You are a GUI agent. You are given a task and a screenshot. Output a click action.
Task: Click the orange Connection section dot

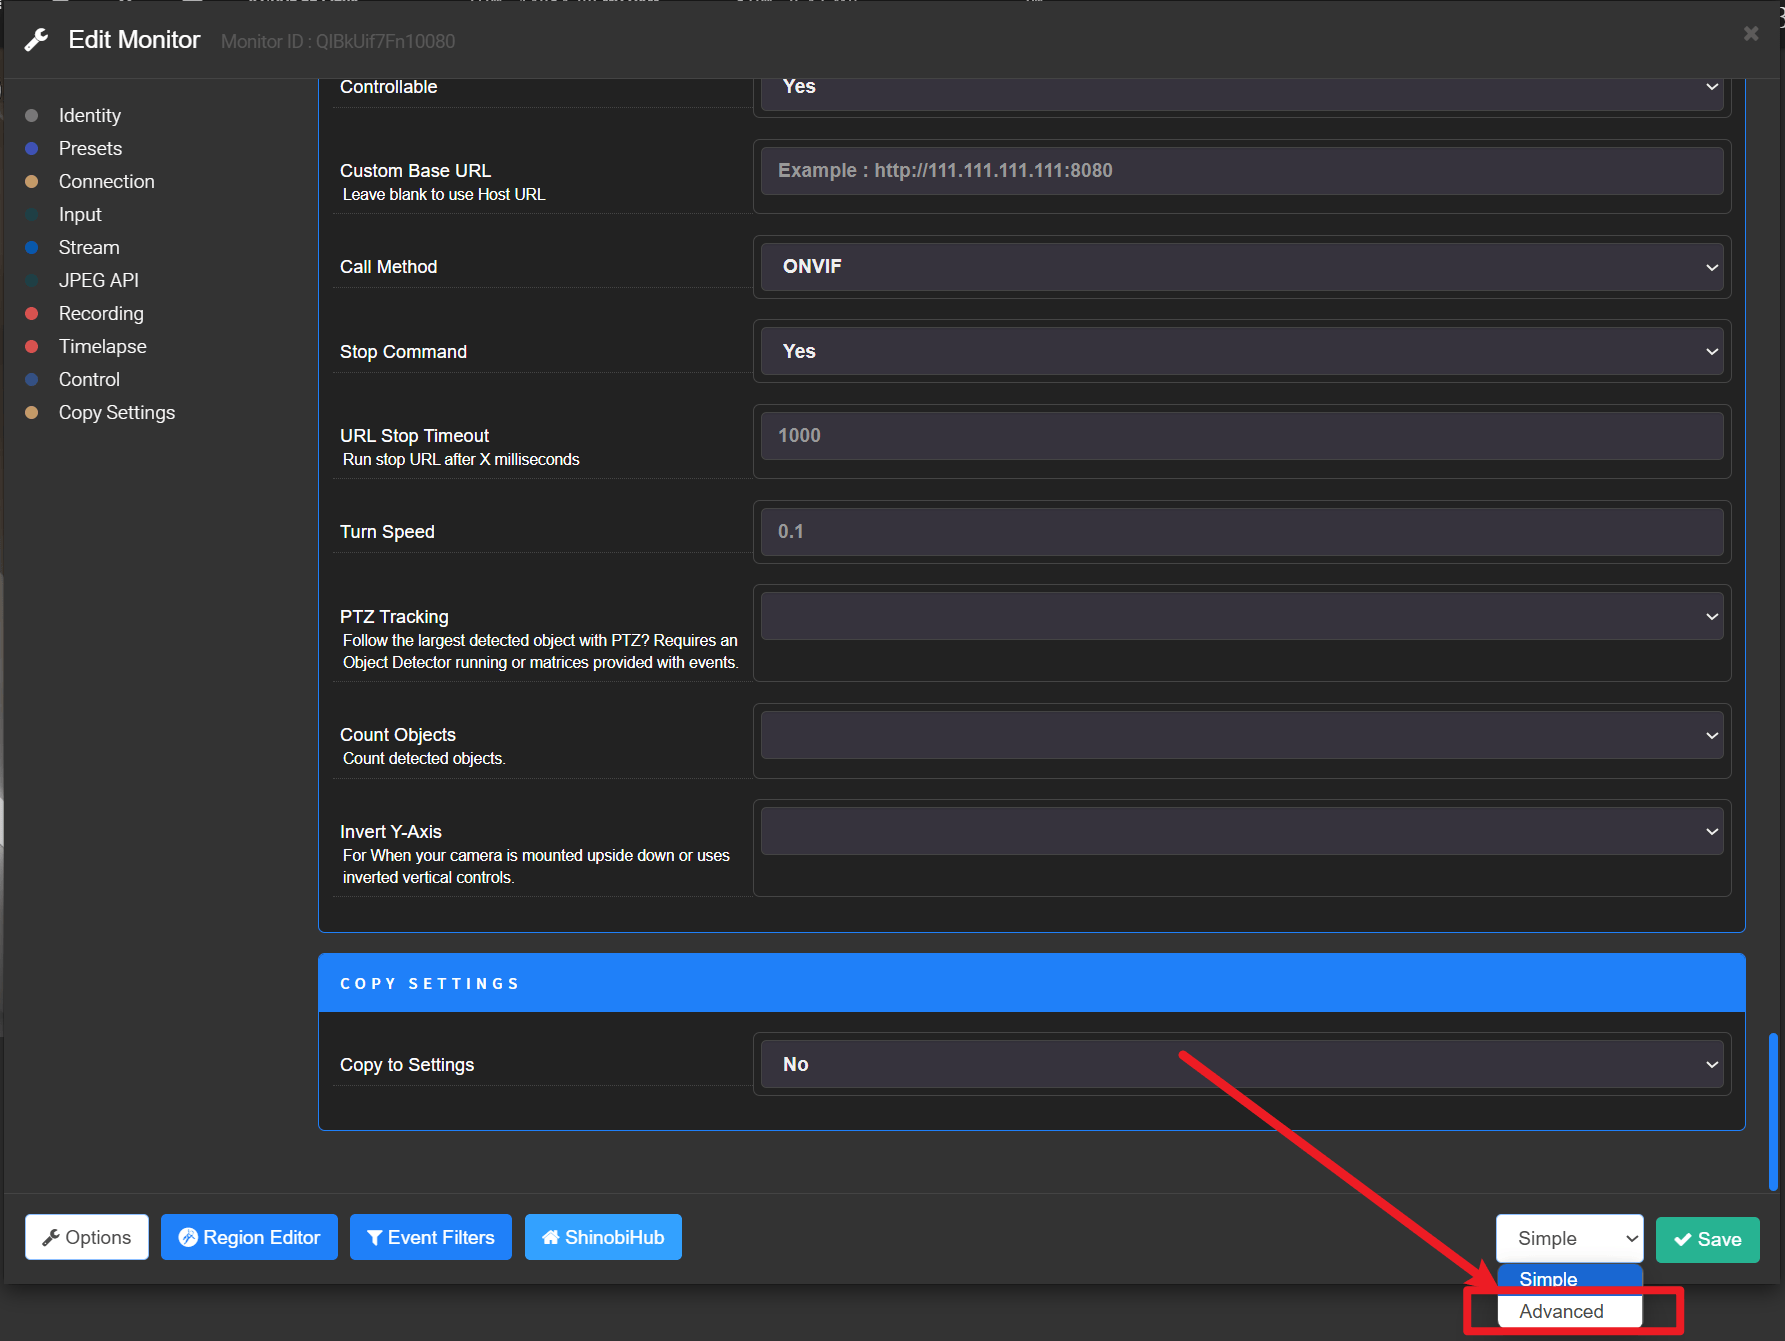(x=32, y=182)
